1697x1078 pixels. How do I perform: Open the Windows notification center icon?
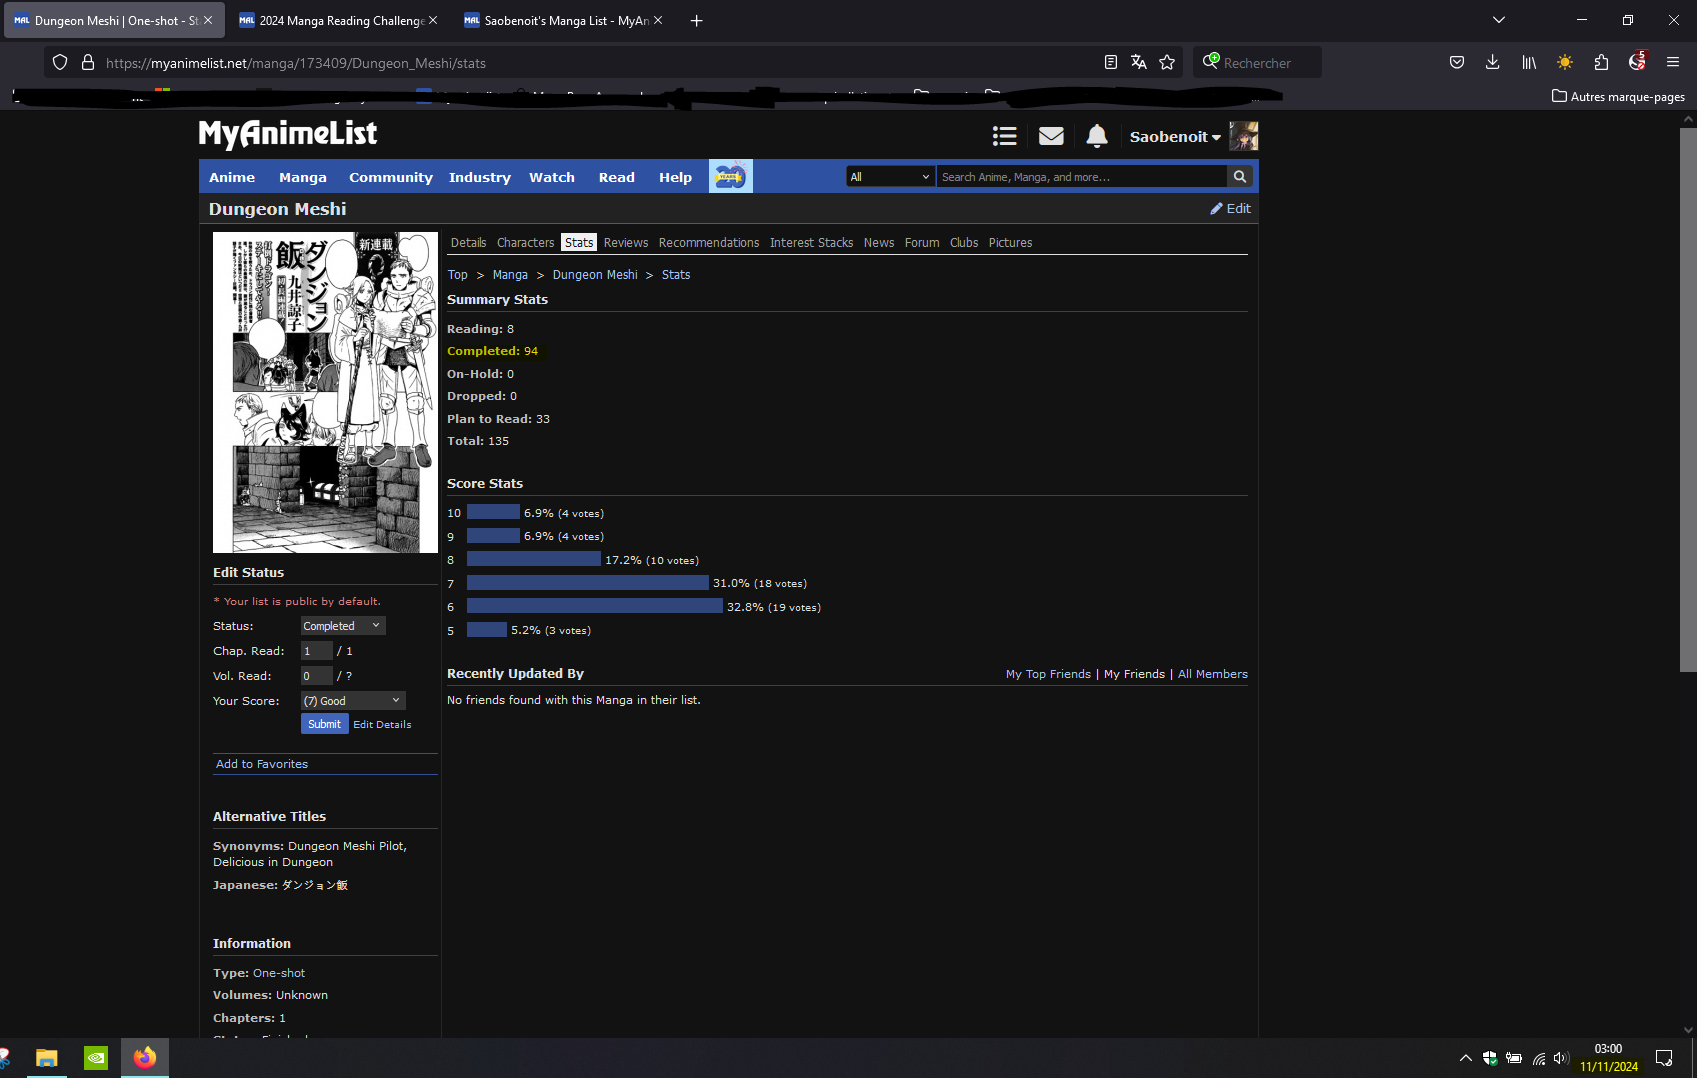tap(1664, 1058)
